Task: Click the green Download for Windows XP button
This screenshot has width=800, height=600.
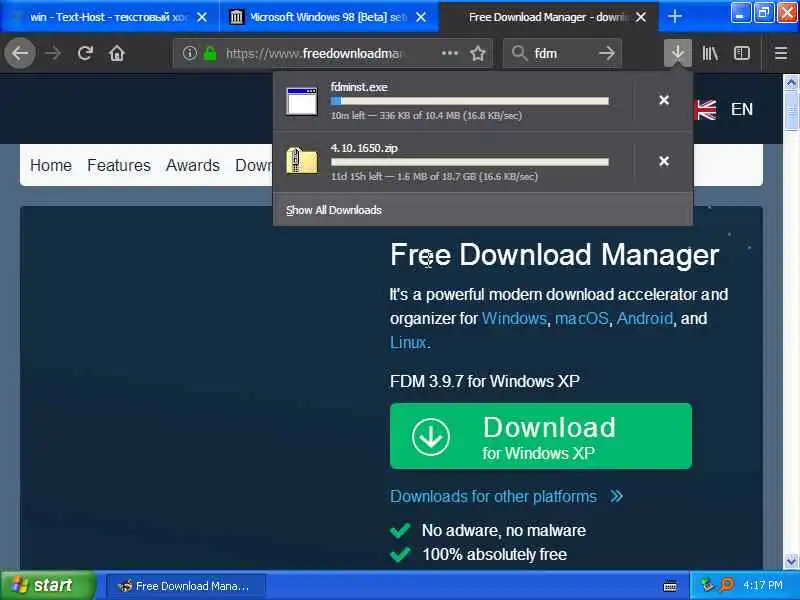Action: (540, 436)
